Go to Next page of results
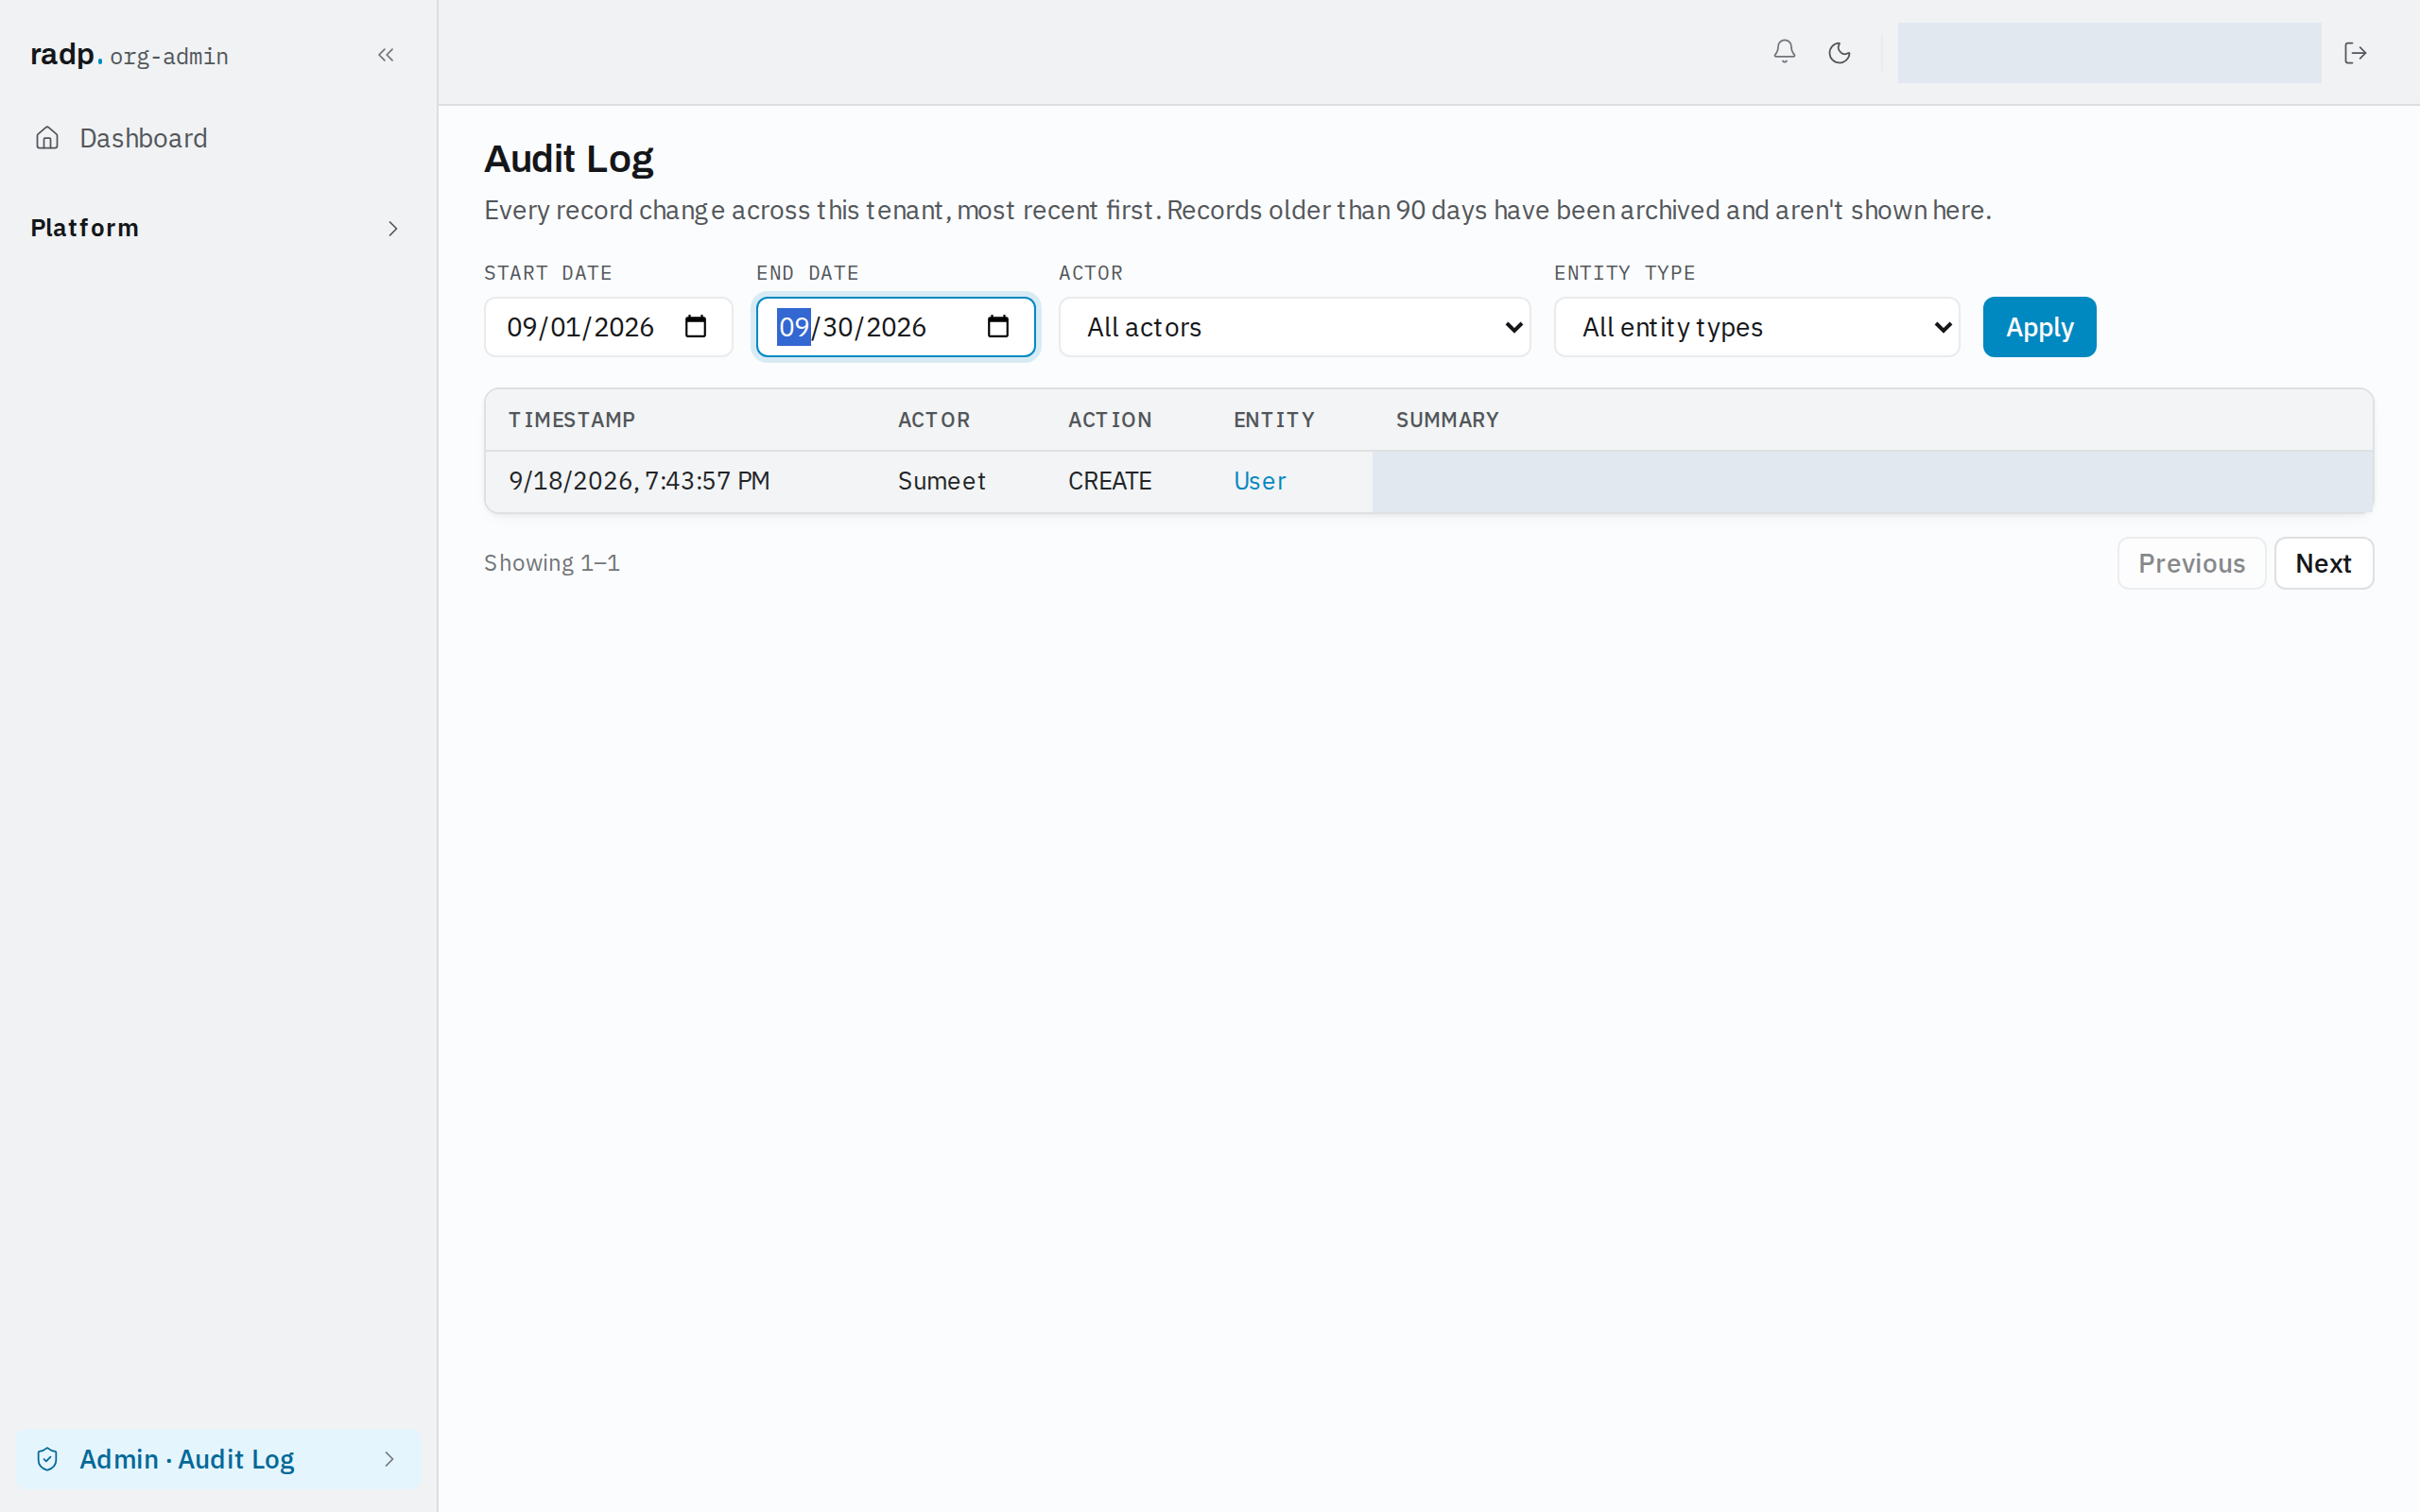2420x1512 pixels. (x=2323, y=563)
